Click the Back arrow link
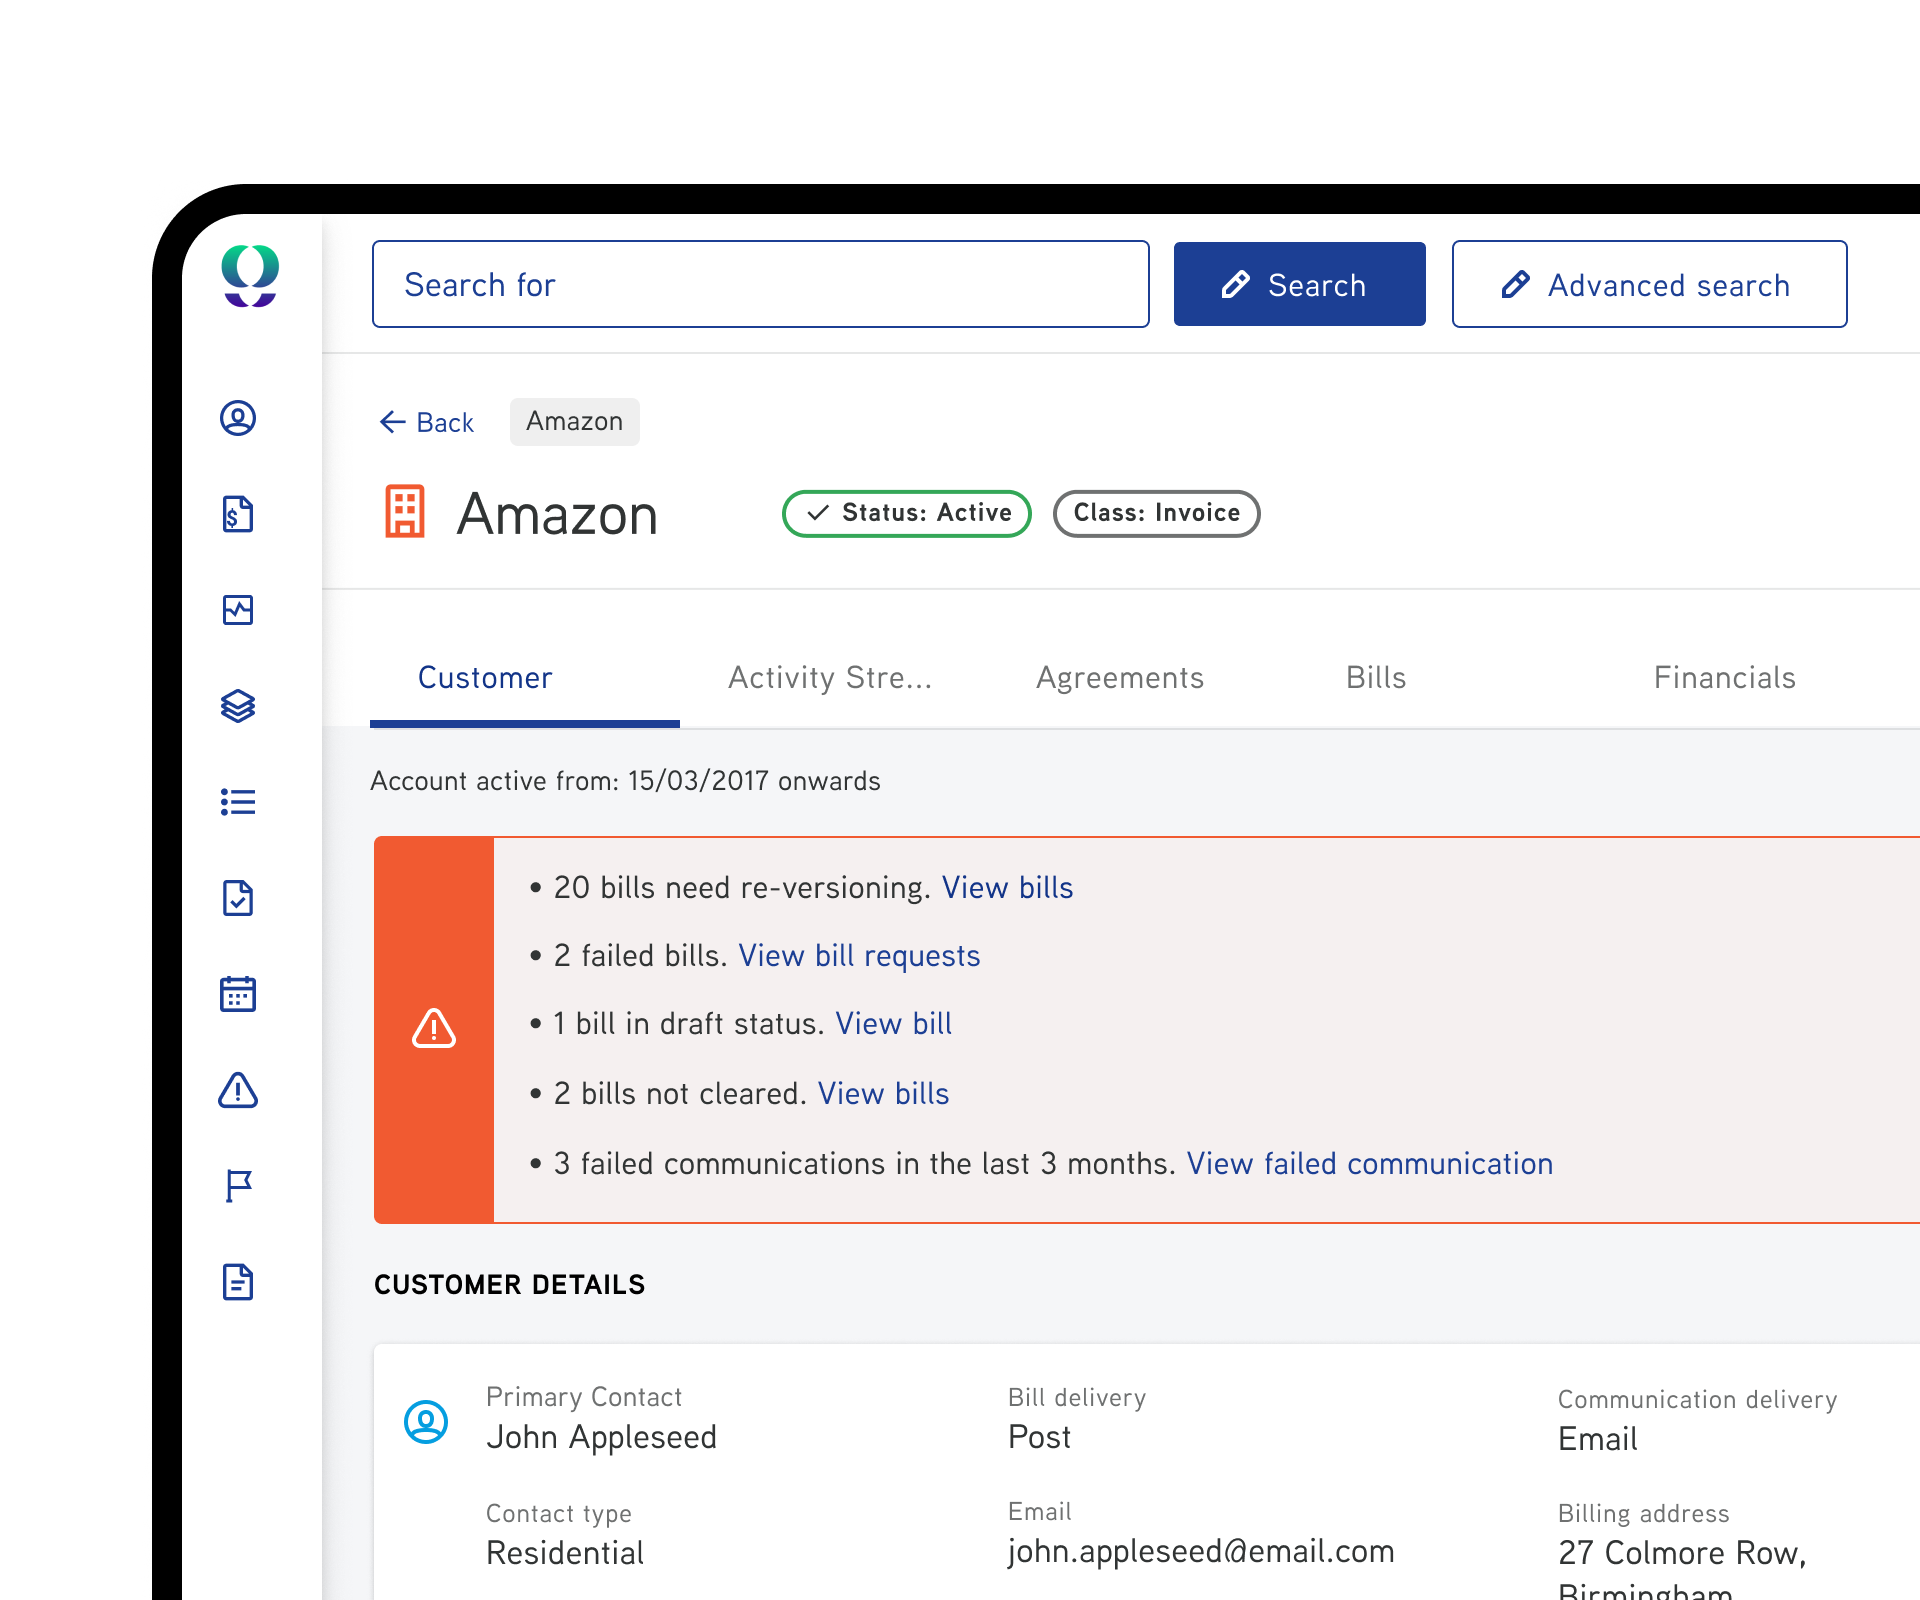The image size is (1920, 1600). pyautogui.click(x=426, y=422)
